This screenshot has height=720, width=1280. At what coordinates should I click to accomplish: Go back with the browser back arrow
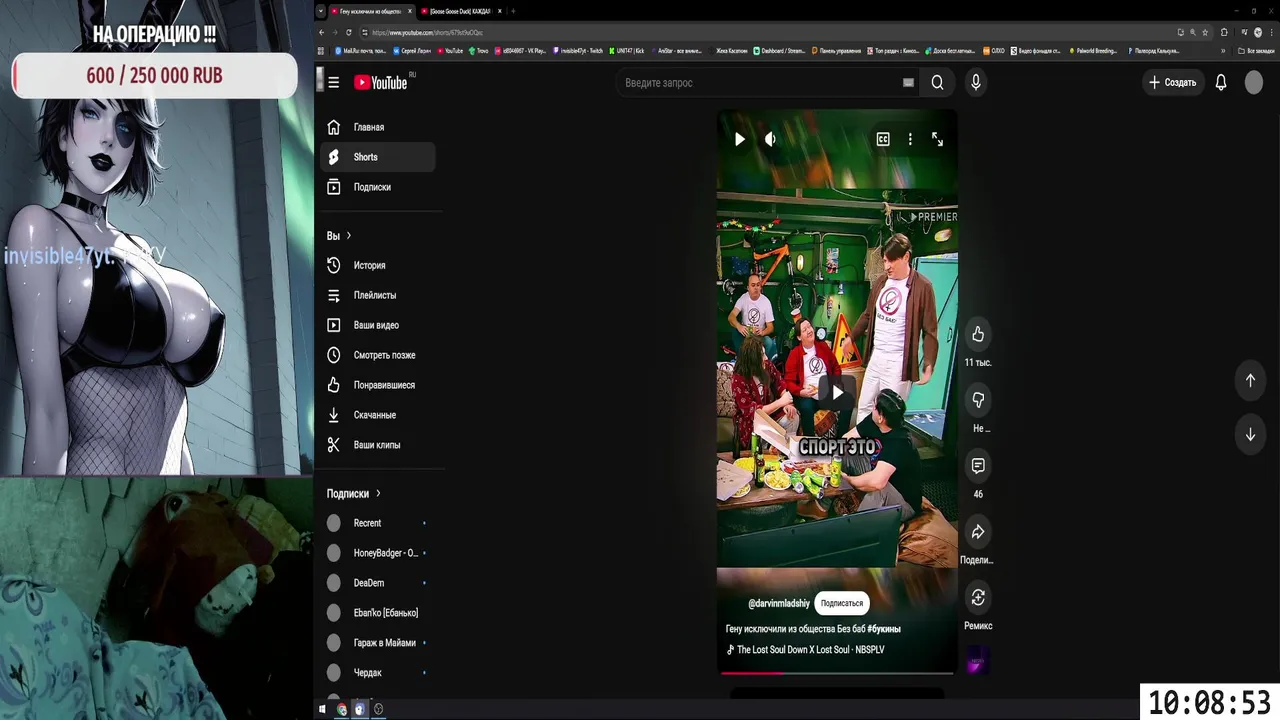321,32
